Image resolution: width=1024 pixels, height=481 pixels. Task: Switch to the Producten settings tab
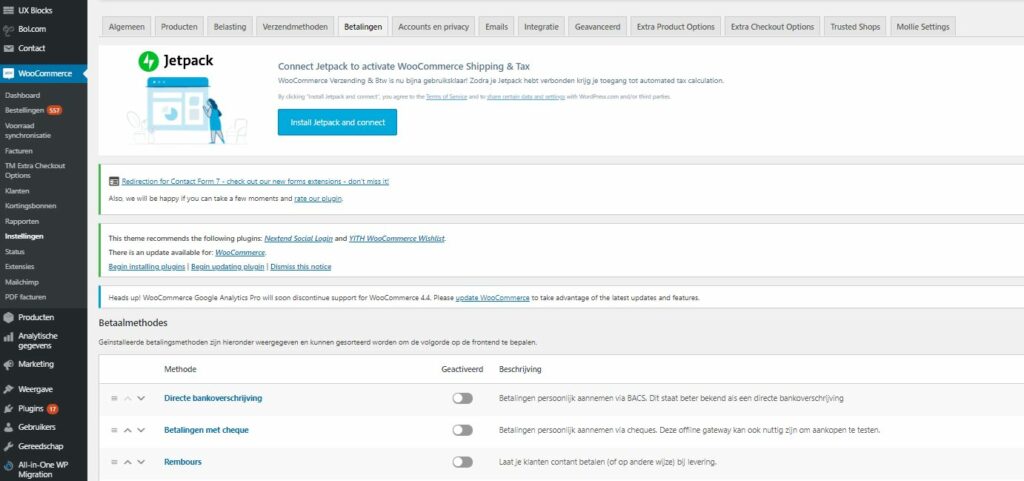[180, 27]
